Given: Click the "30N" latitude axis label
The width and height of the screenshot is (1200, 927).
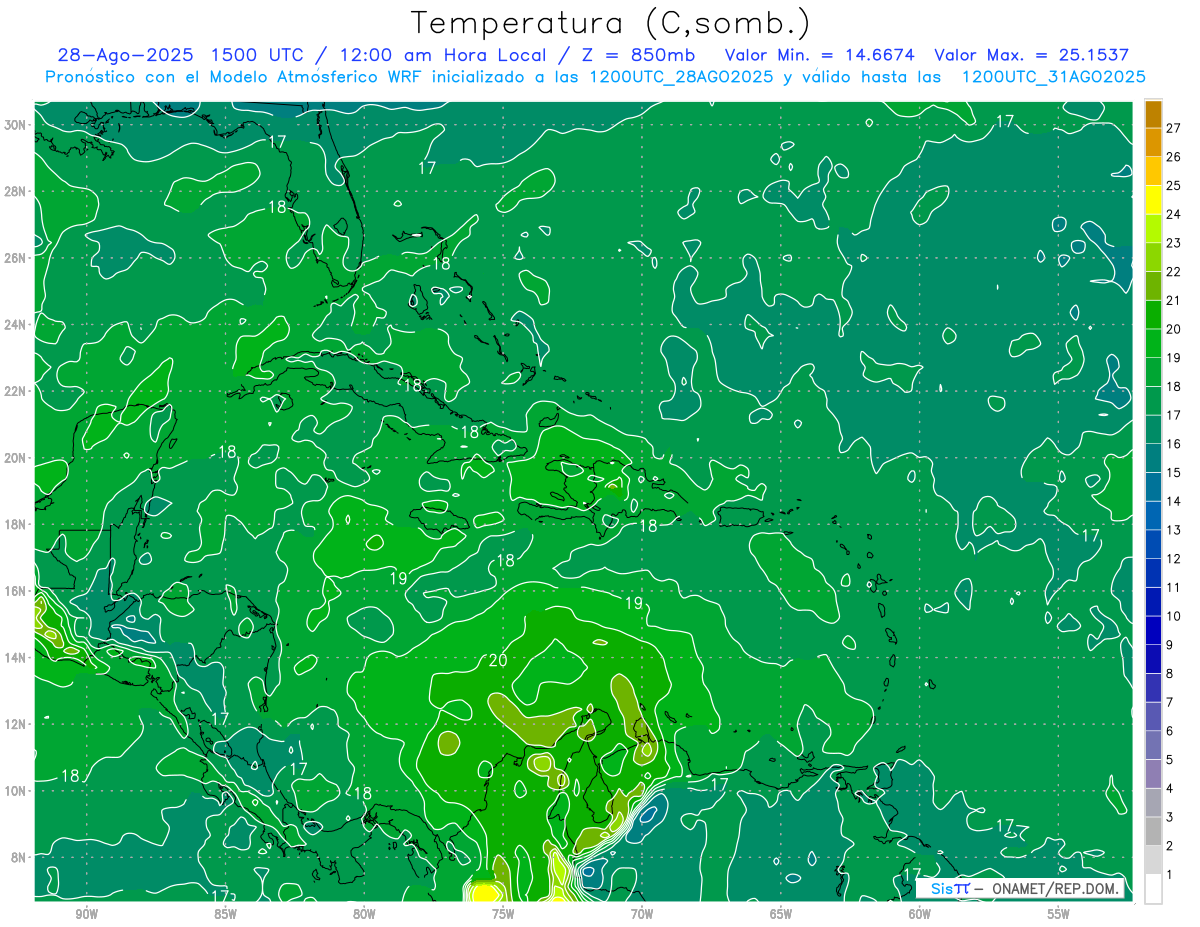Looking at the screenshot, I should click(x=15, y=125).
